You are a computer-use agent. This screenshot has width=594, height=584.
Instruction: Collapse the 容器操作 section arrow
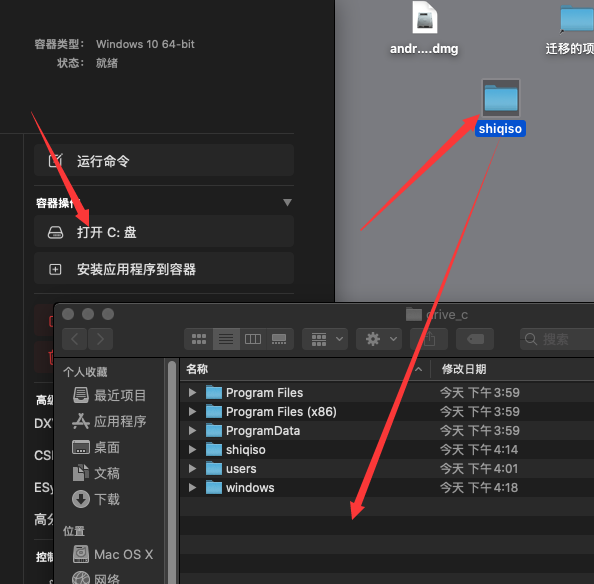(x=287, y=203)
